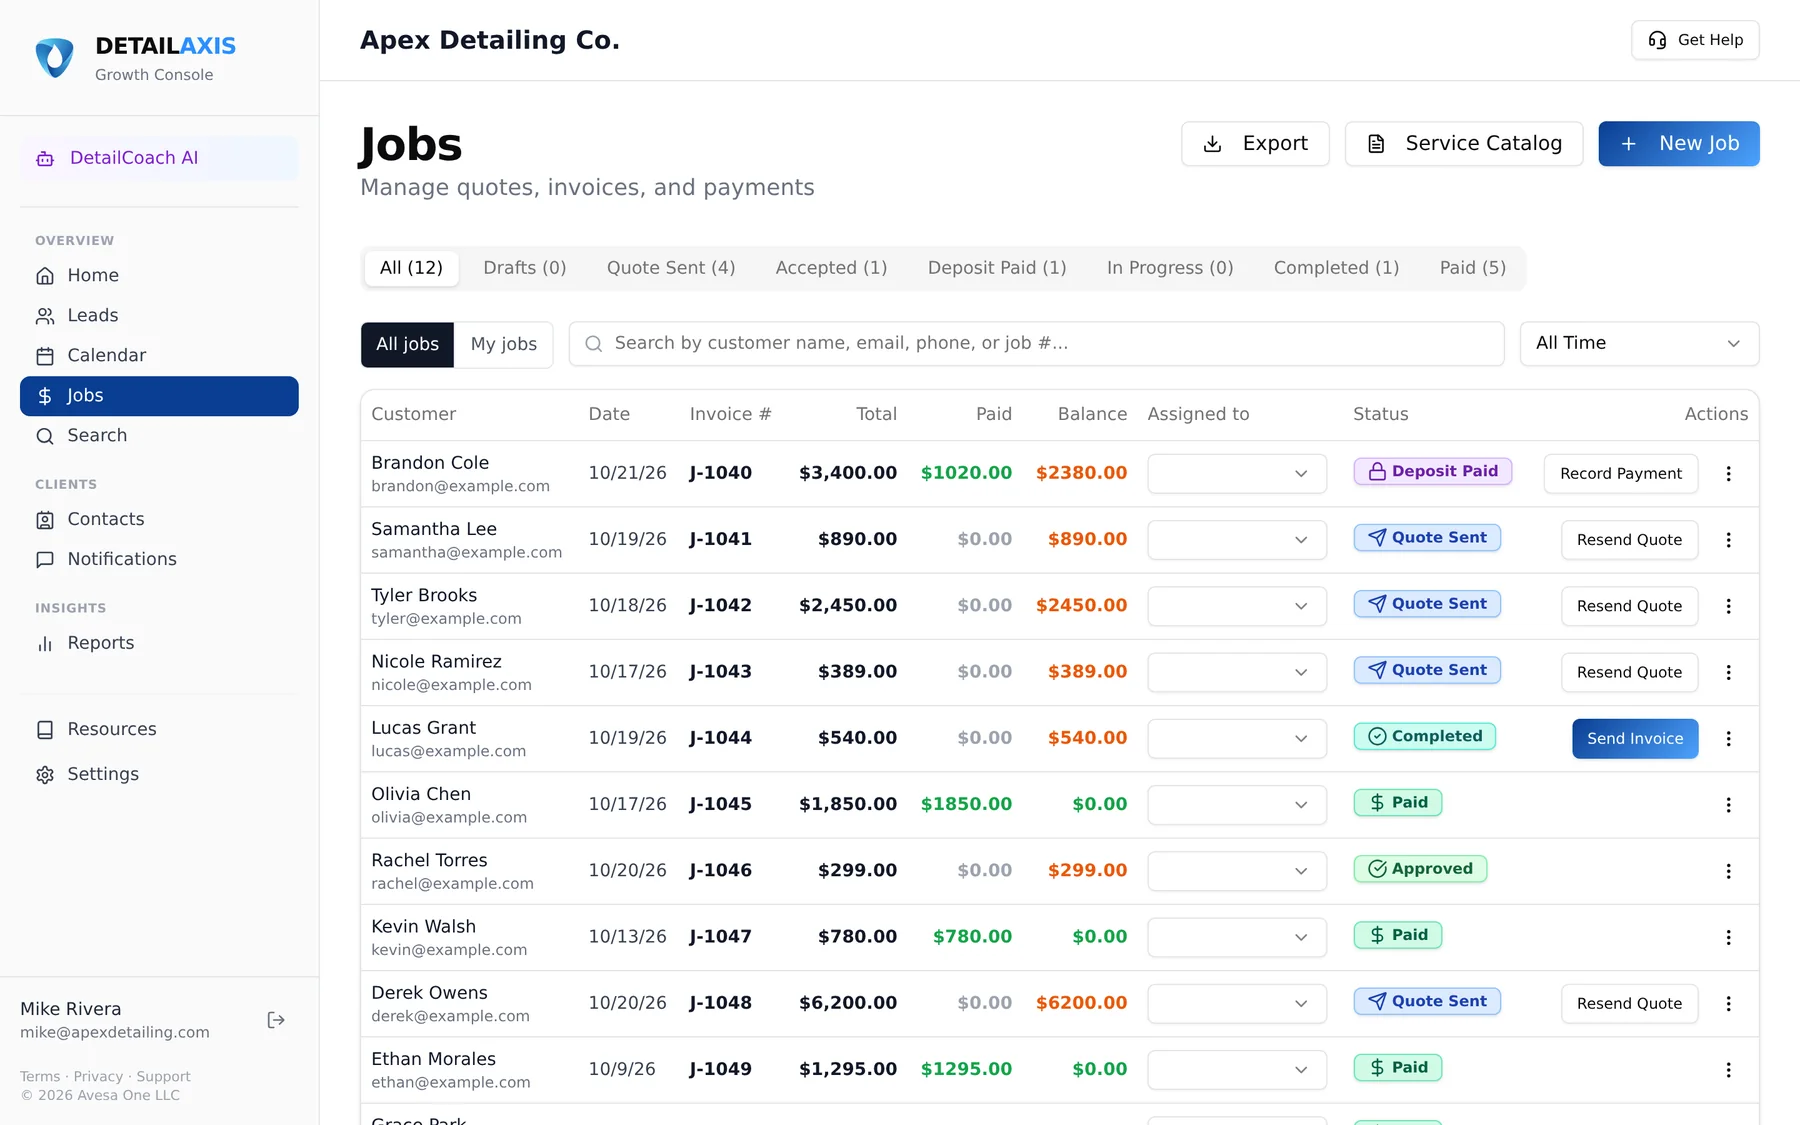
Task: Open the Privacy link in footer
Action: tap(98, 1077)
